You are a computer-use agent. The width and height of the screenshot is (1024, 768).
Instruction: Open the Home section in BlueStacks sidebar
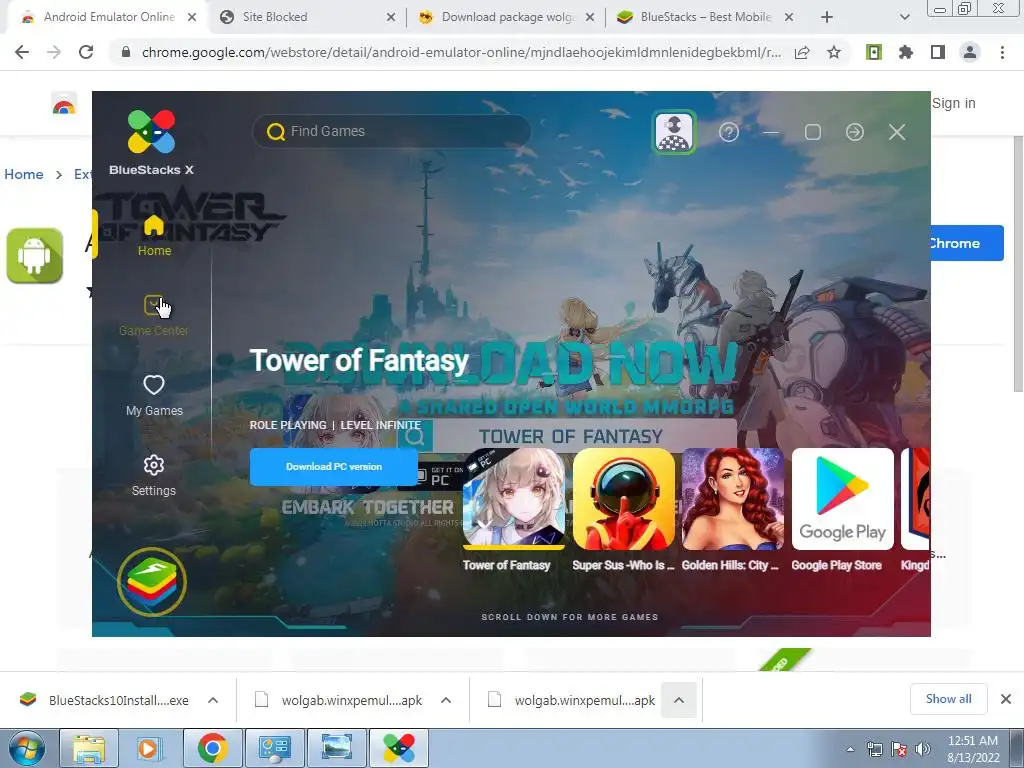coord(154,236)
